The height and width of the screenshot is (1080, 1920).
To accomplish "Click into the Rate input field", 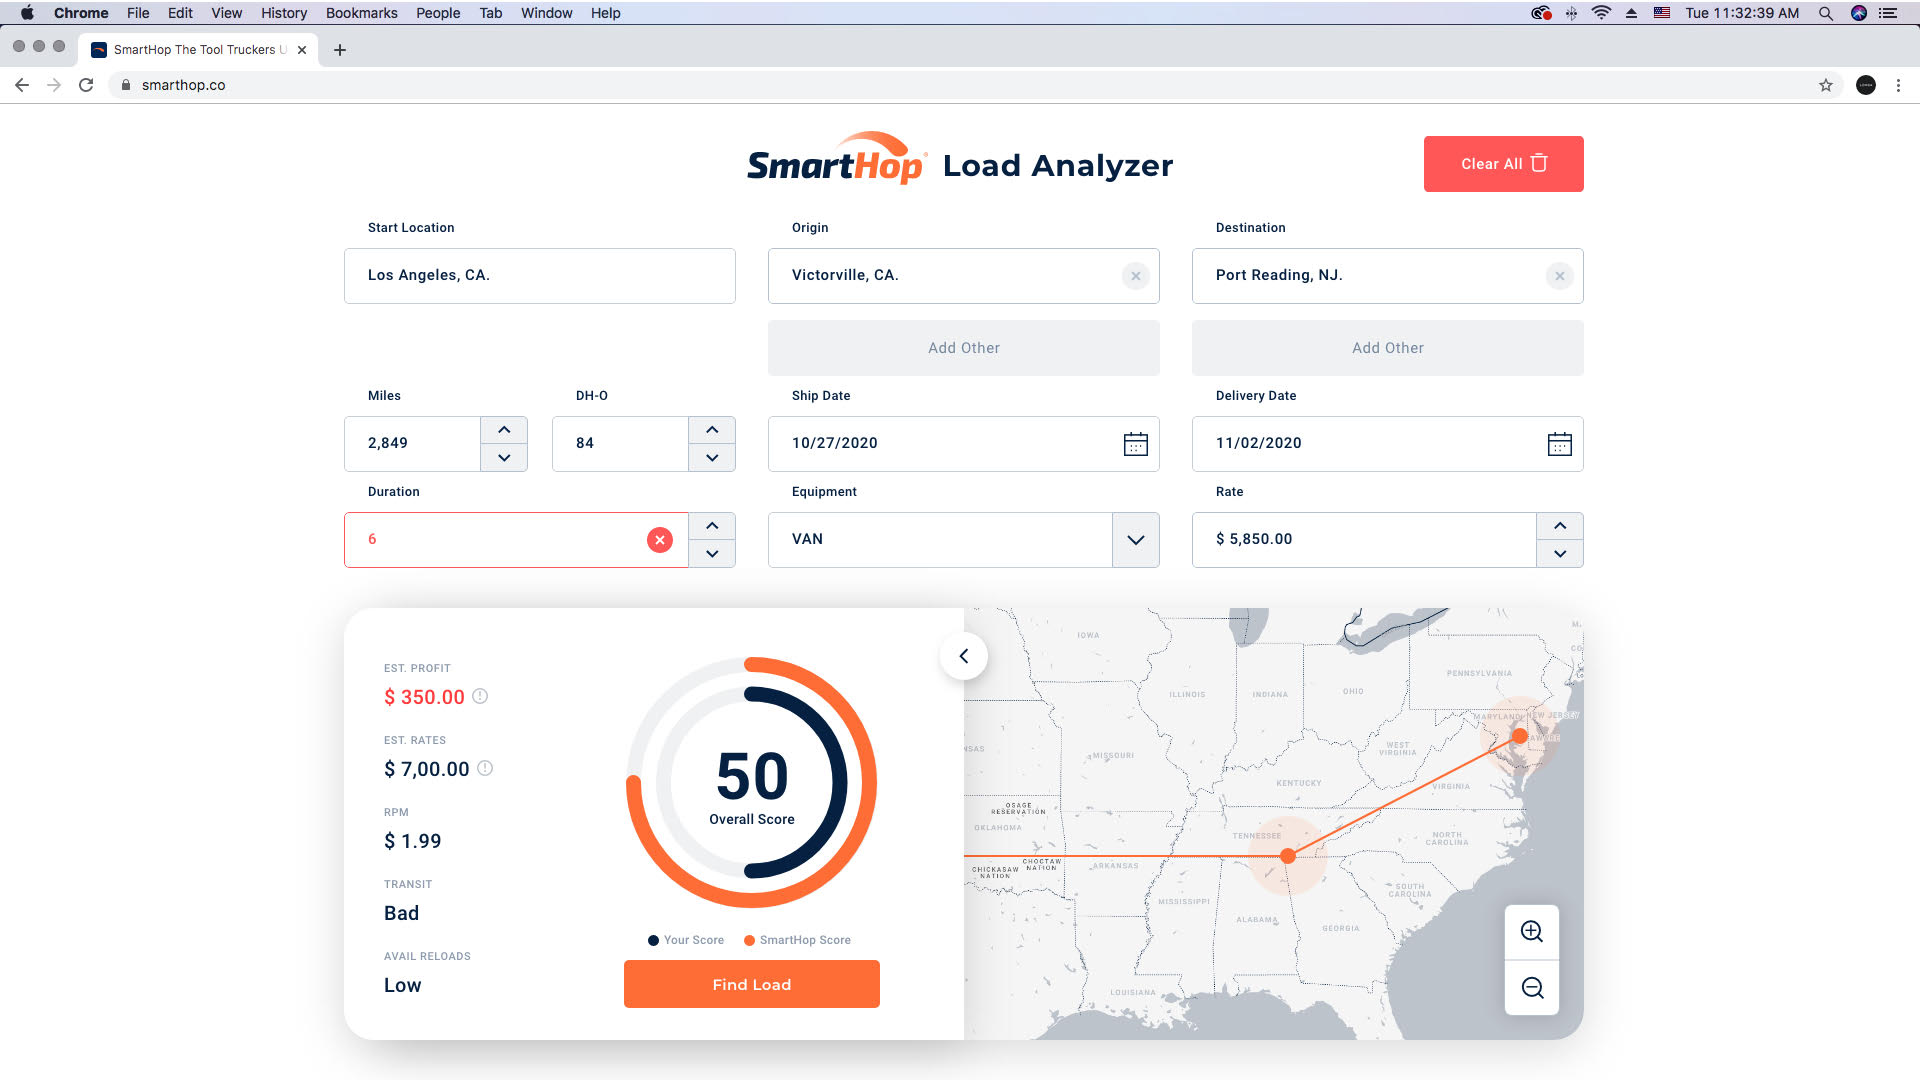I will click(x=1364, y=540).
